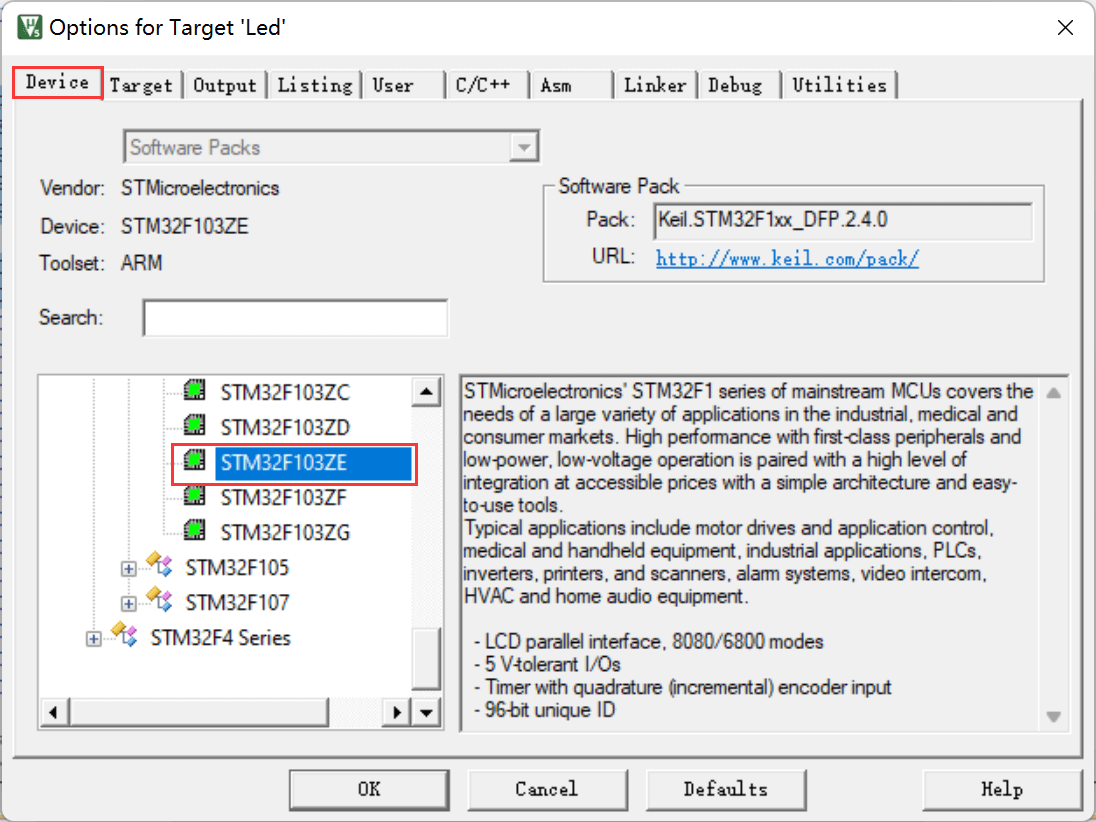The height and width of the screenshot is (822, 1096).
Task: Switch to the Target tab
Action: point(141,85)
